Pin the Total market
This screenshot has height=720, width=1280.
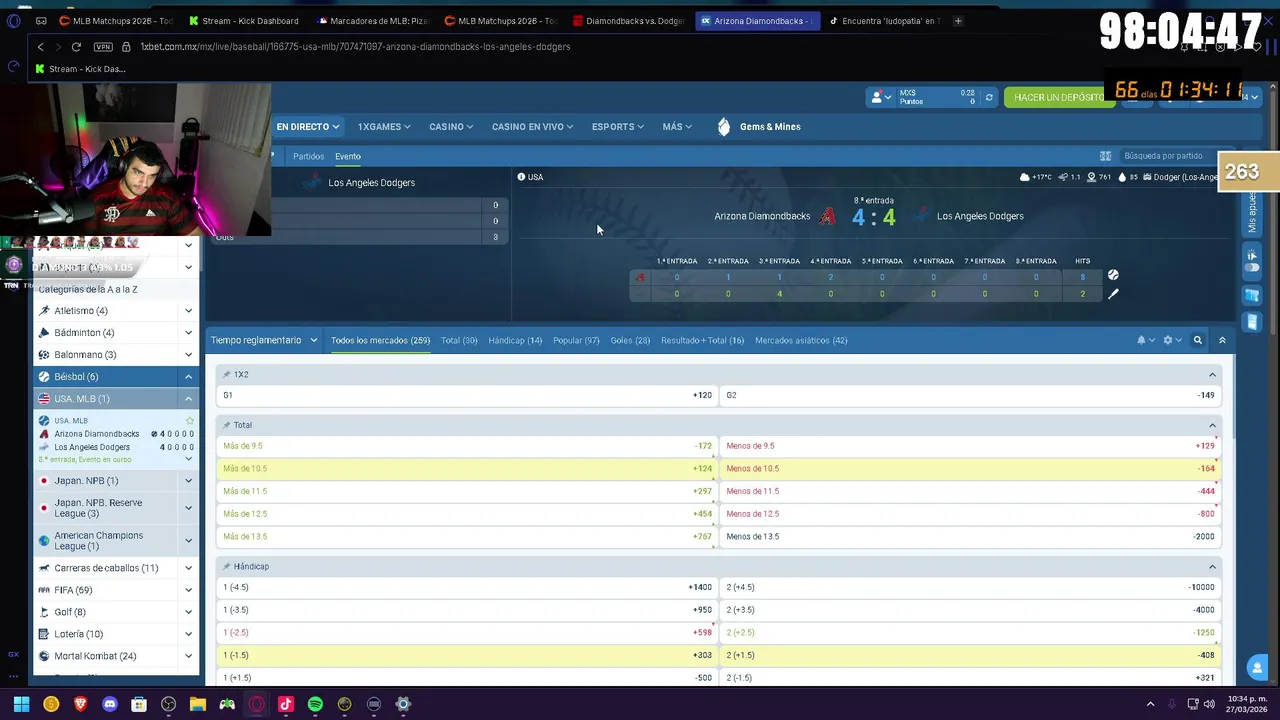(x=227, y=425)
